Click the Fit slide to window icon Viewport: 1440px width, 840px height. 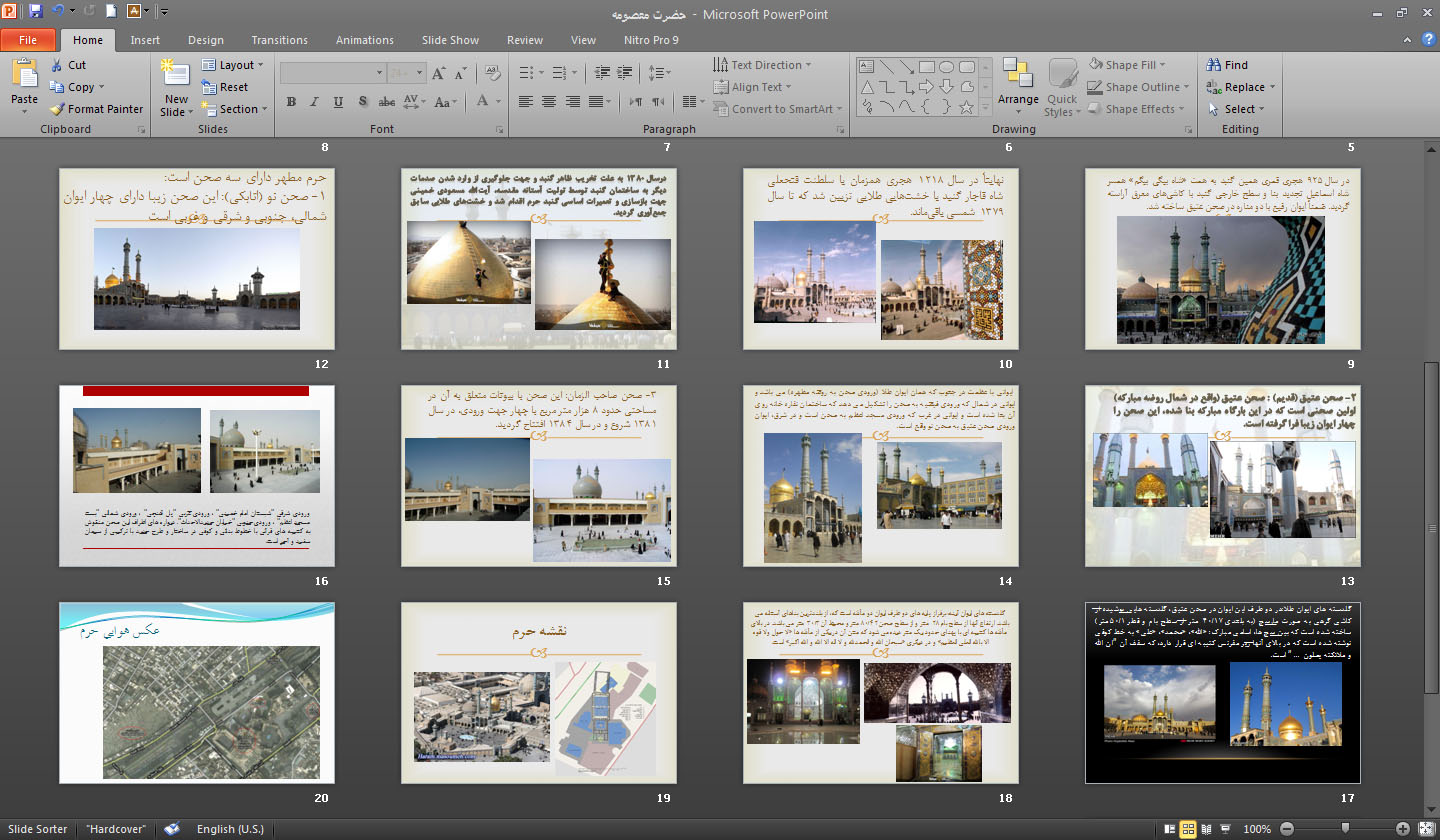click(1426, 829)
